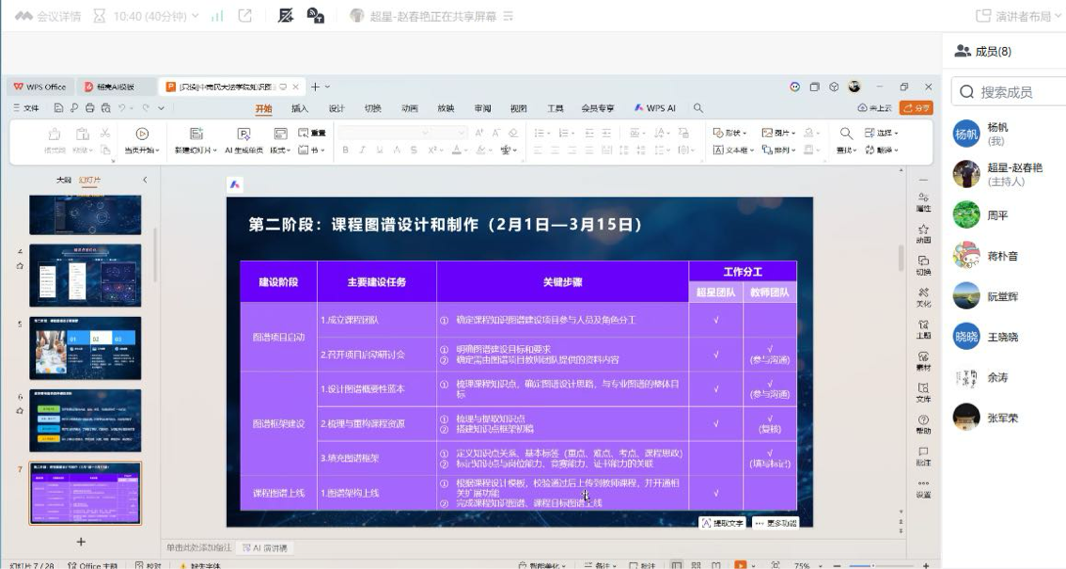This screenshot has height=569, width=1066.
Task: Toggle underline formatting in the ribbon
Action: pos(379,150)
